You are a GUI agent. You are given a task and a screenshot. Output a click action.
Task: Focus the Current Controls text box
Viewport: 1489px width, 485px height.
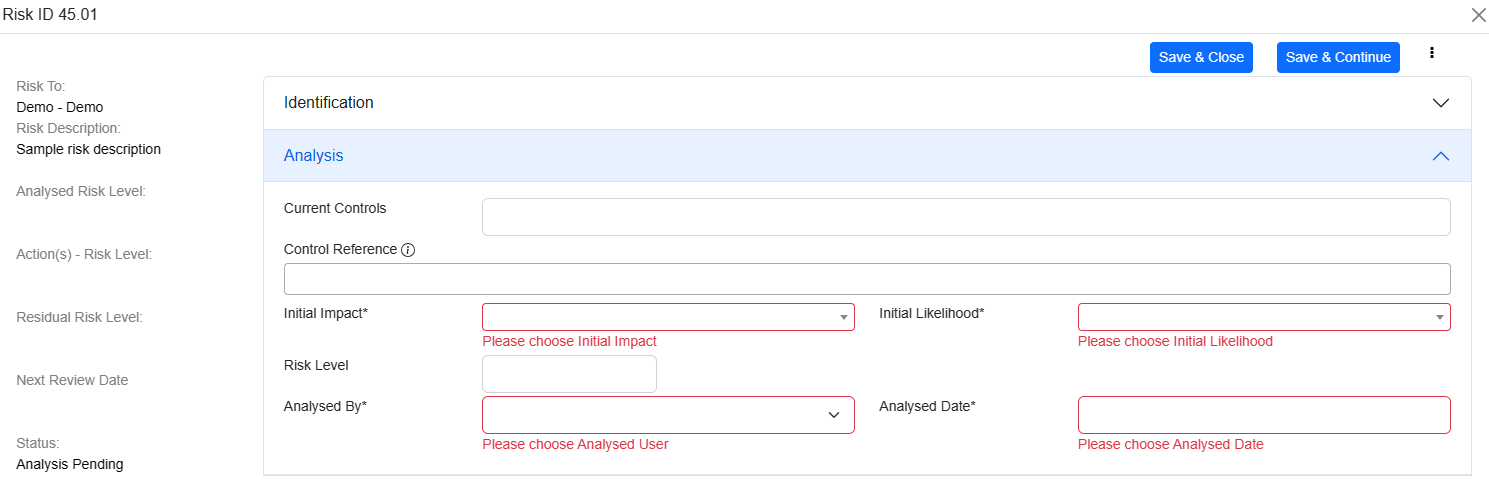pyautogui.click(x=965, y=217)
